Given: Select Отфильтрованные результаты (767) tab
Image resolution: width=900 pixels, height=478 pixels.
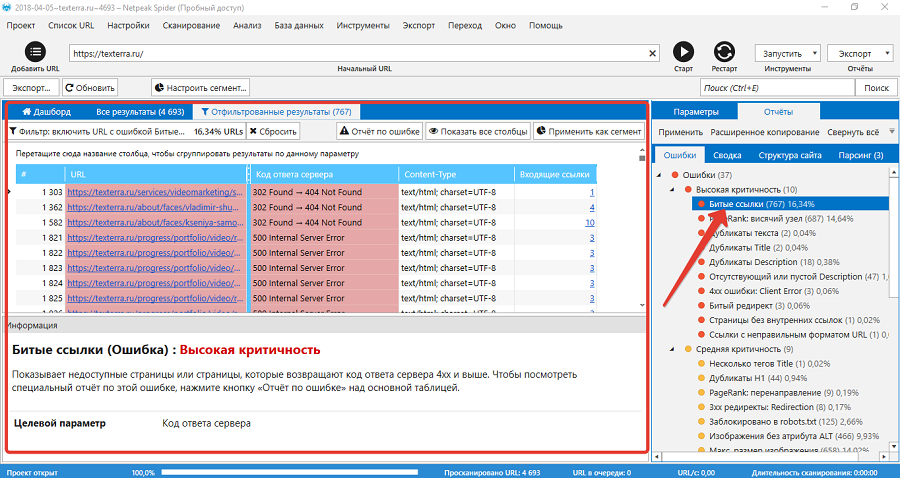Looking at the screenshot, I should 276,112.
